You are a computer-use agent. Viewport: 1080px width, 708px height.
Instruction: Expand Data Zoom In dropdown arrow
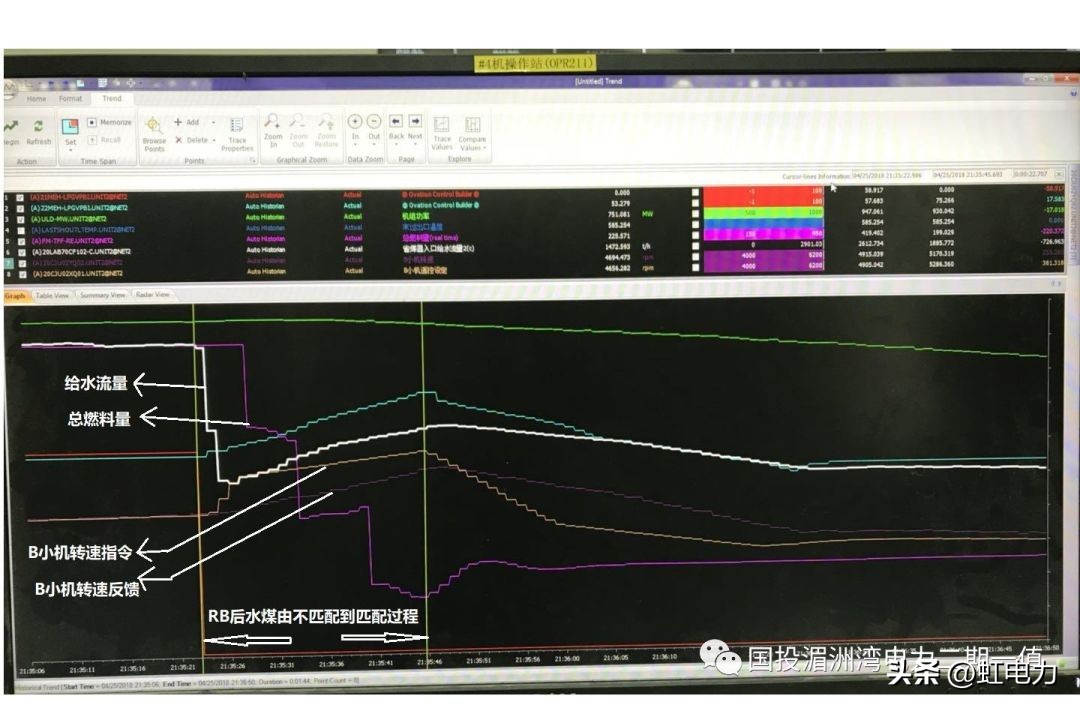click(x=355, y=145)
